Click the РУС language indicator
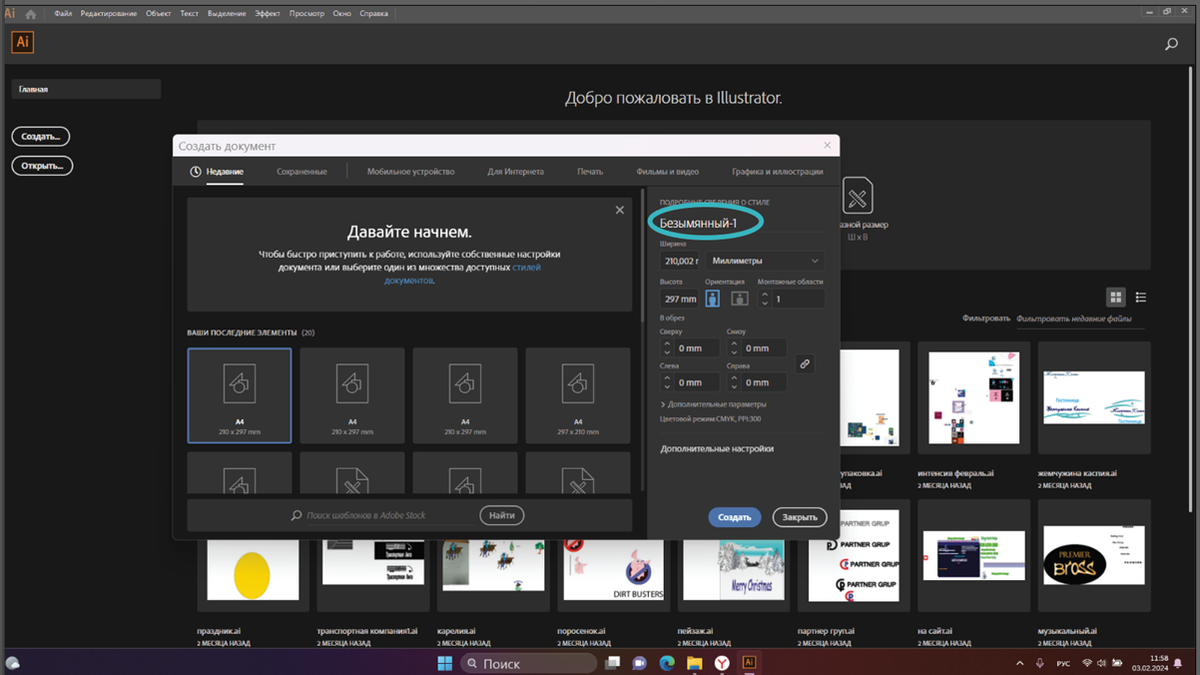 point(1065,663)
